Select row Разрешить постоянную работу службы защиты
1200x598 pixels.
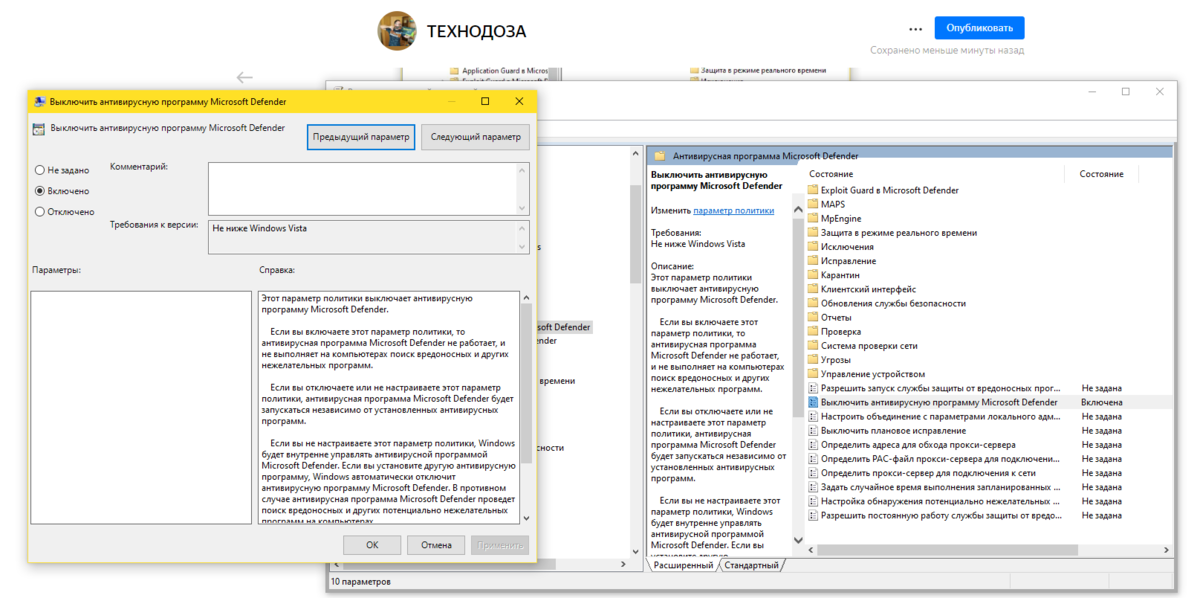pyautogui.click(x=988, y=515)
